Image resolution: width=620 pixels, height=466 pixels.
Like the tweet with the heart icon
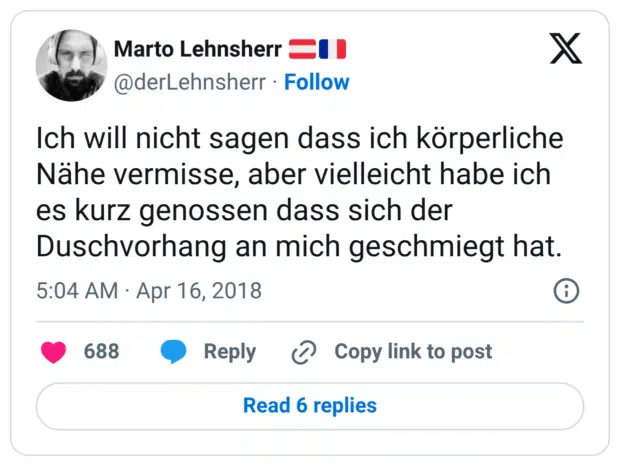coord(53,352)
